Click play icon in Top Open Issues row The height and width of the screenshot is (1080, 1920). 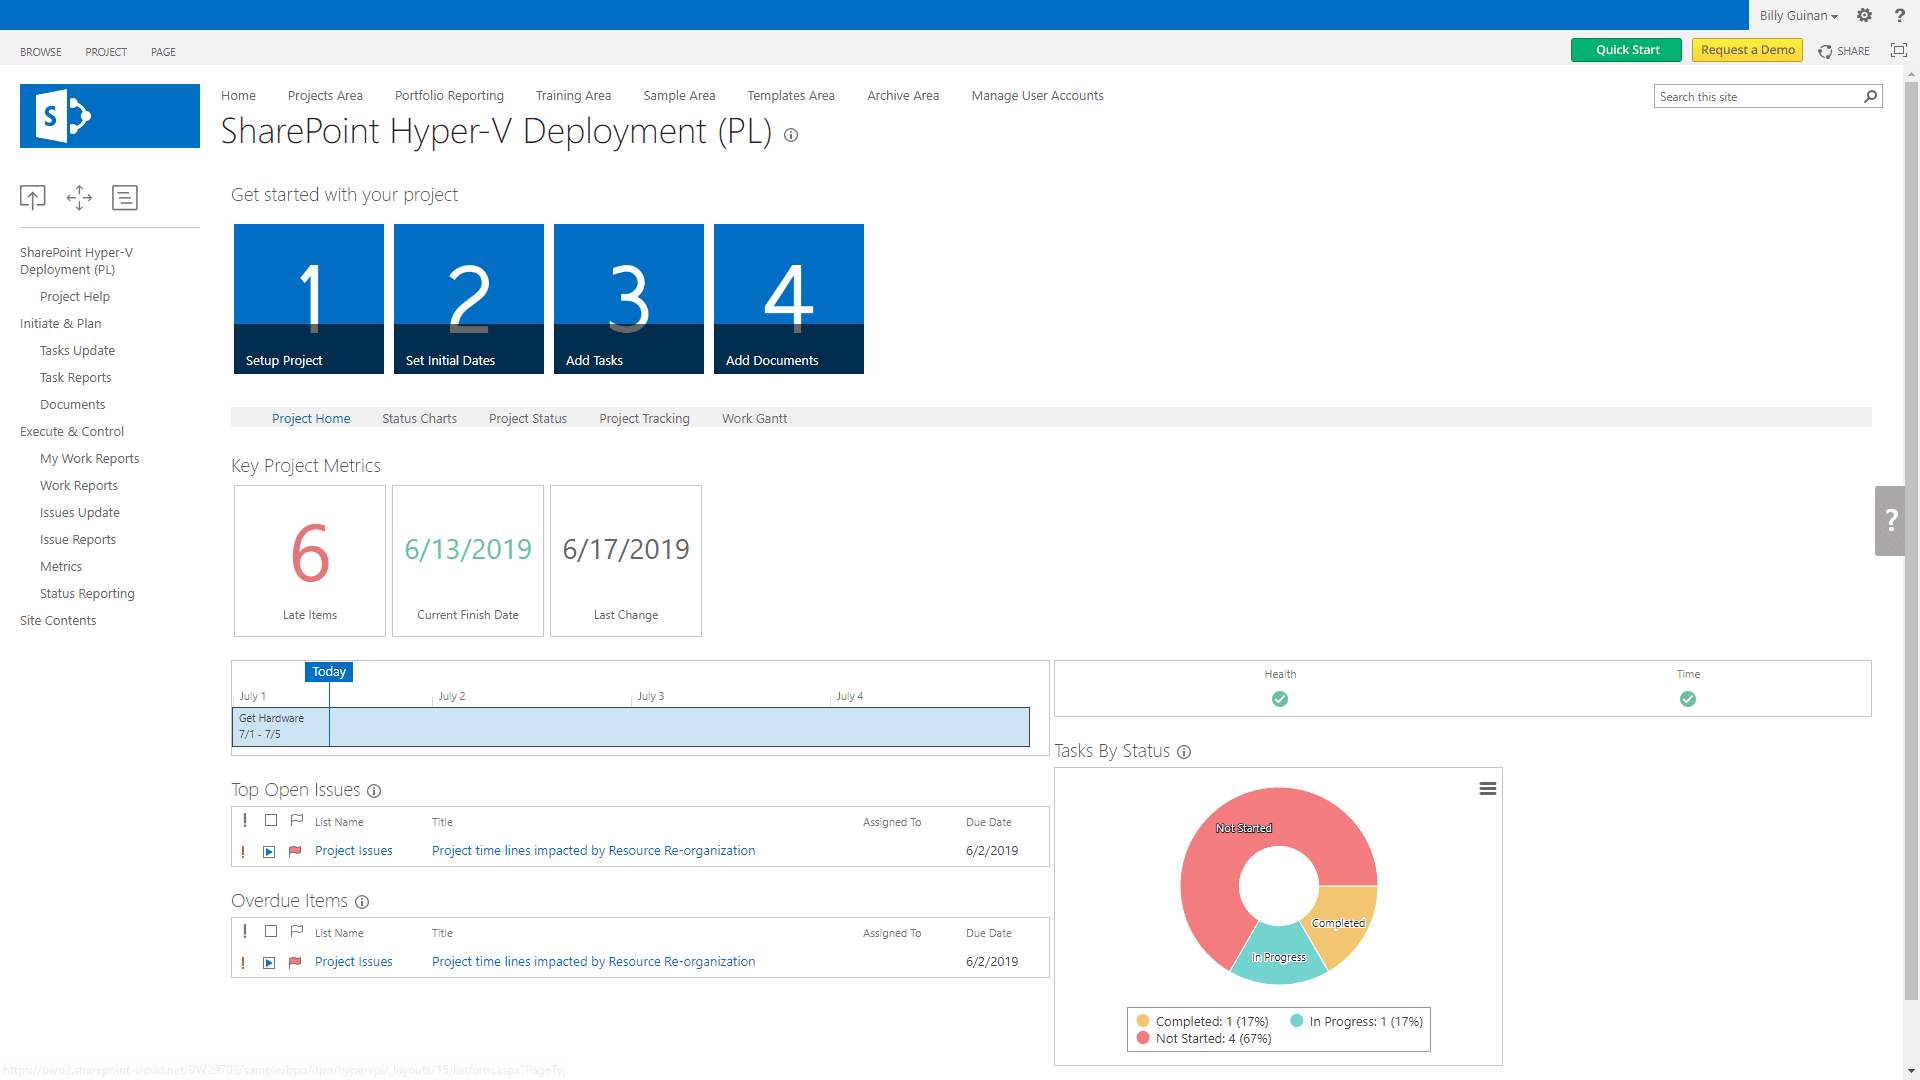point(269,852)
